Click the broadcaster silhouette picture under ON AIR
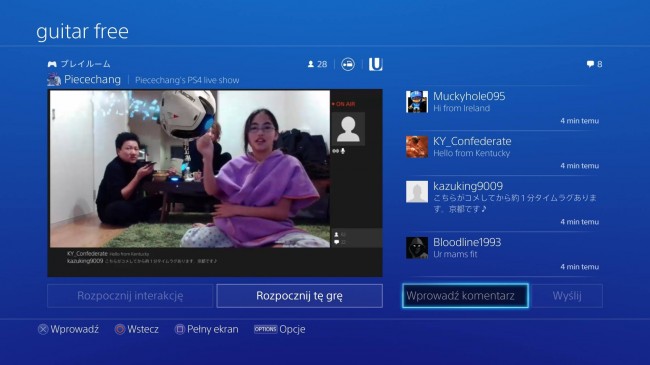Viewport: 650px width, 365px height. tap(348, 129)
